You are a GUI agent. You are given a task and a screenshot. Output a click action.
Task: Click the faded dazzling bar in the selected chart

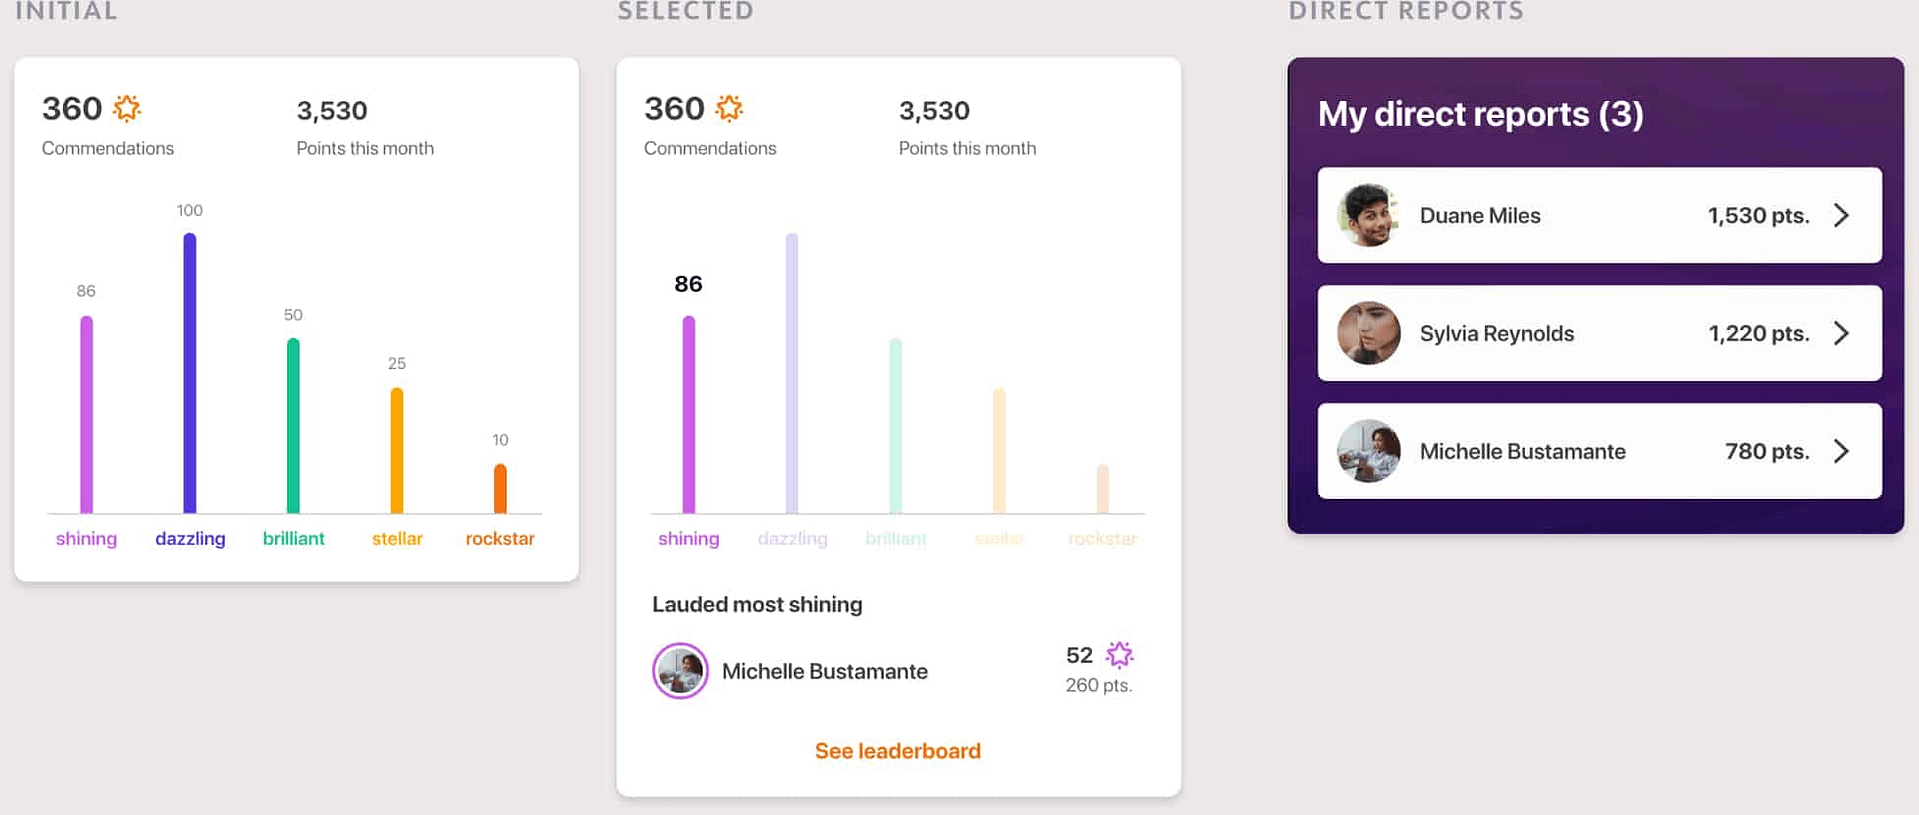792,373
